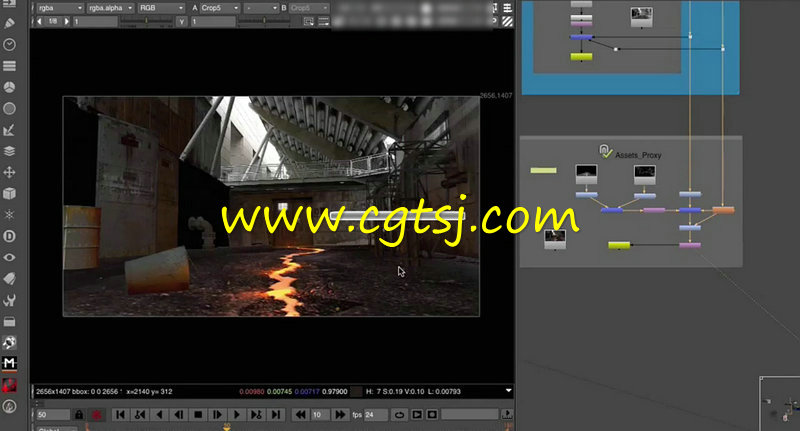
Task: Select the Assets_Proxy backdrop label
Action: [638, 155]
